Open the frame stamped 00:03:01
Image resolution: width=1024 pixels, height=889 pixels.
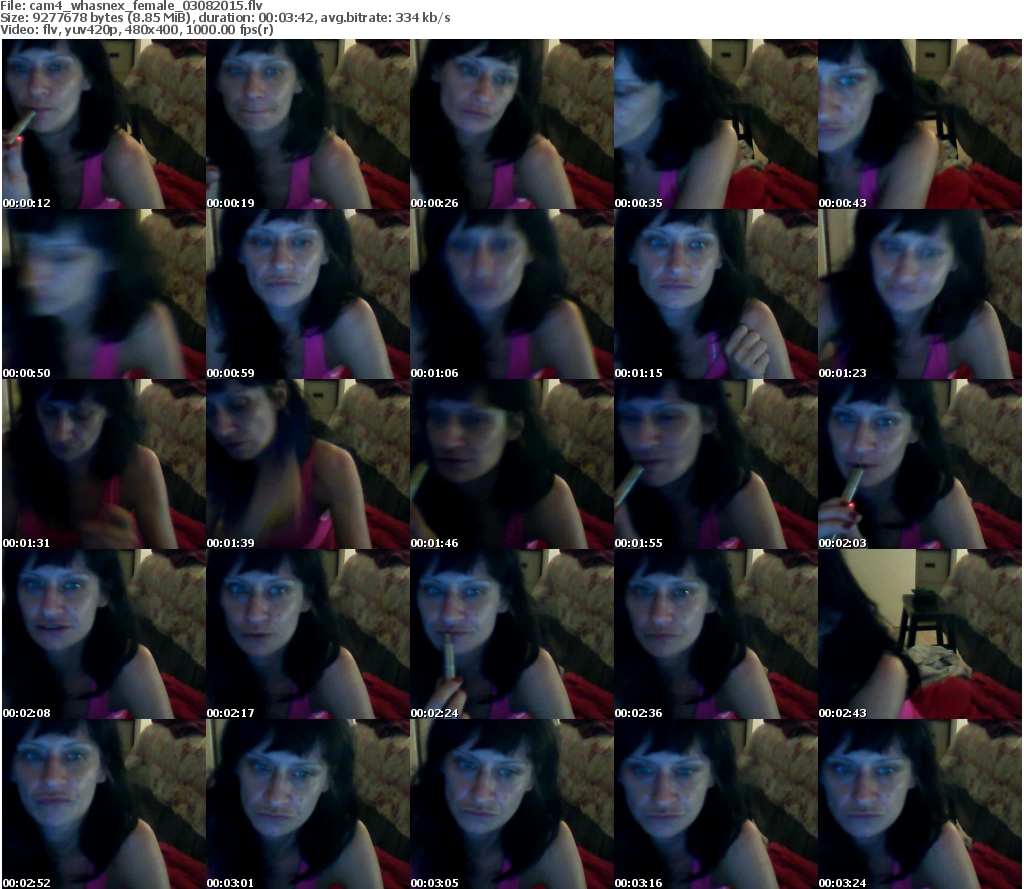coord(308,804)
